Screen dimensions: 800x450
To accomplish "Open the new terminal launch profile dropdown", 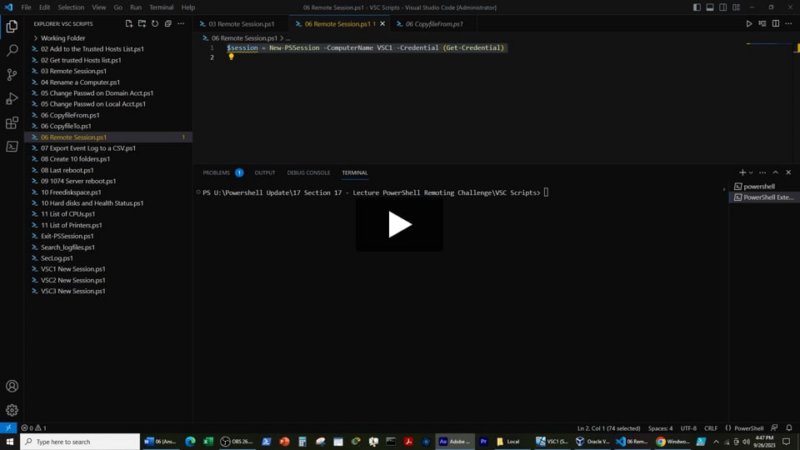I will 753,173.
